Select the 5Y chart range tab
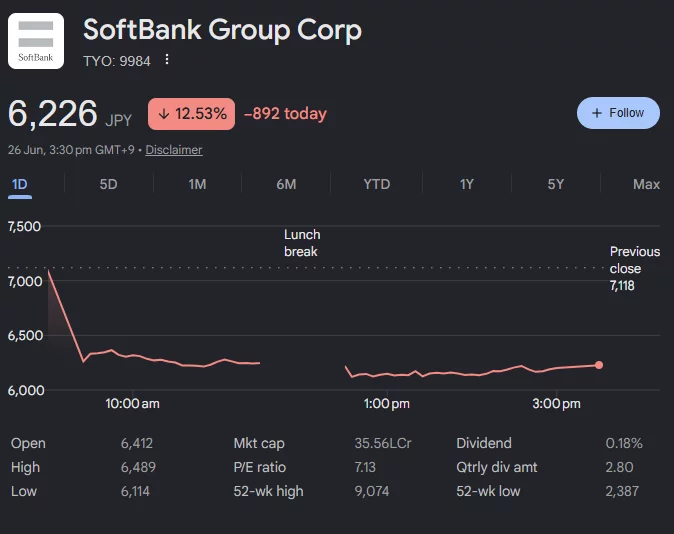The height and width of the screenshot is (534, 674). point(555,184)
